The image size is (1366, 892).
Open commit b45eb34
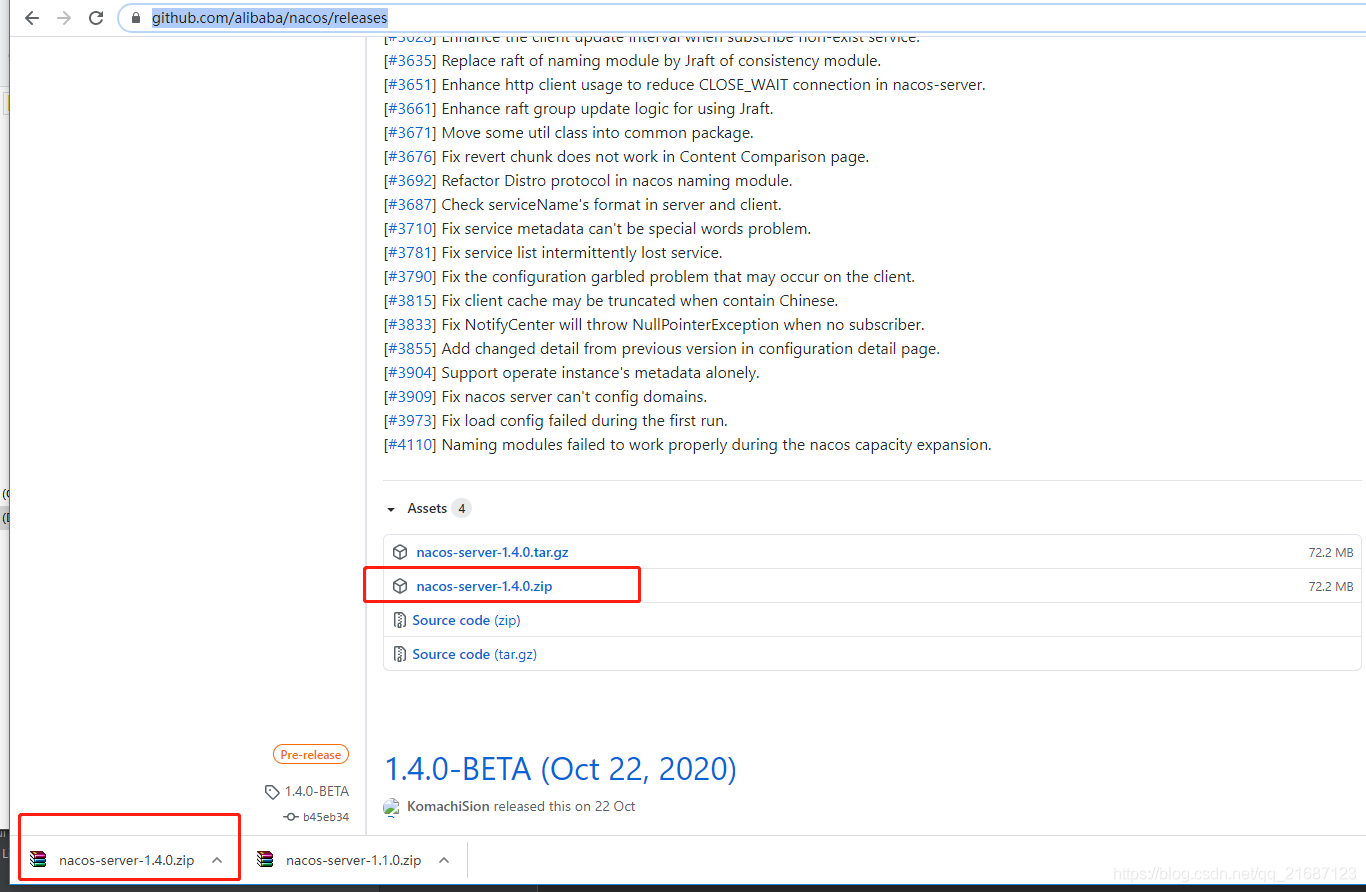[326, 817]
